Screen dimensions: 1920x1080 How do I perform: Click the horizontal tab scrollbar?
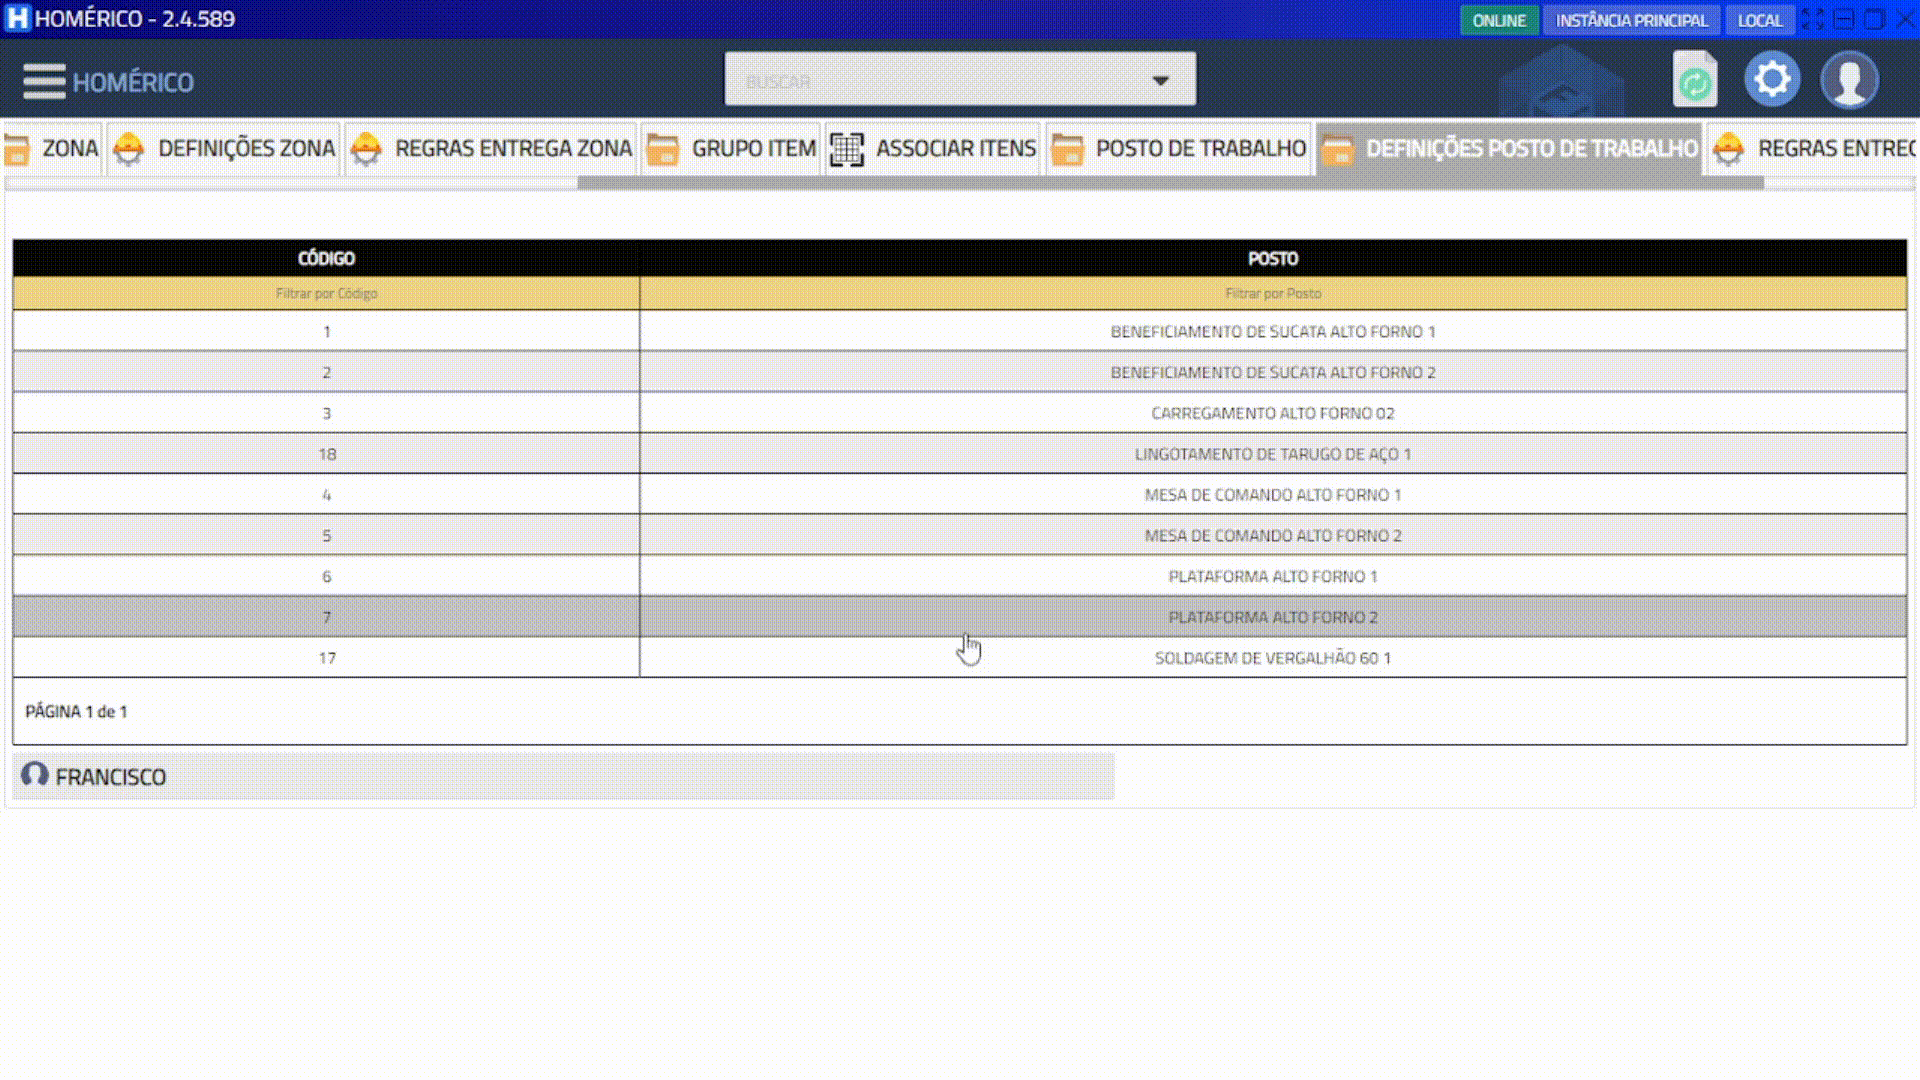[1170, 183]
